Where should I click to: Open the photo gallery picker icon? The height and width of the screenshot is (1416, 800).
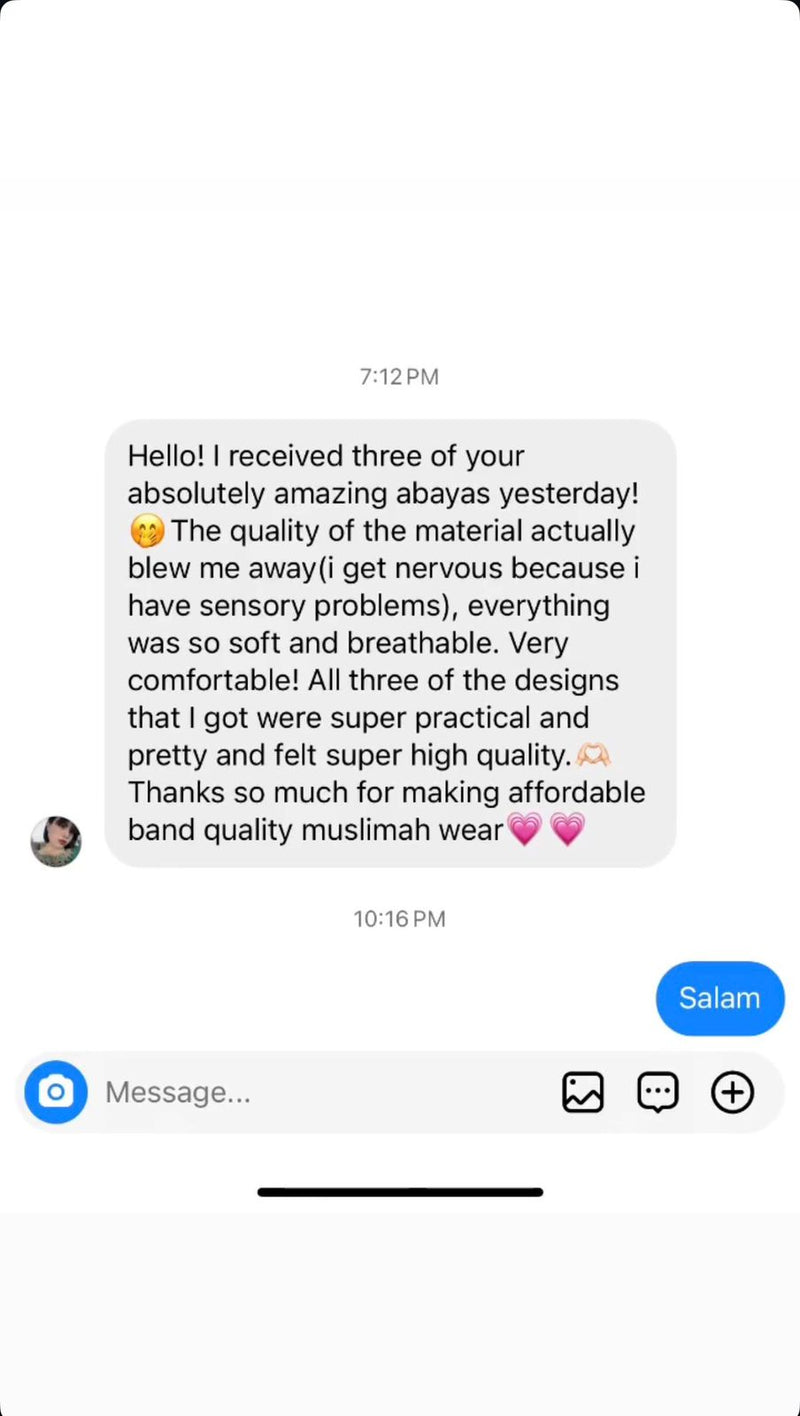coord(582,1092)
